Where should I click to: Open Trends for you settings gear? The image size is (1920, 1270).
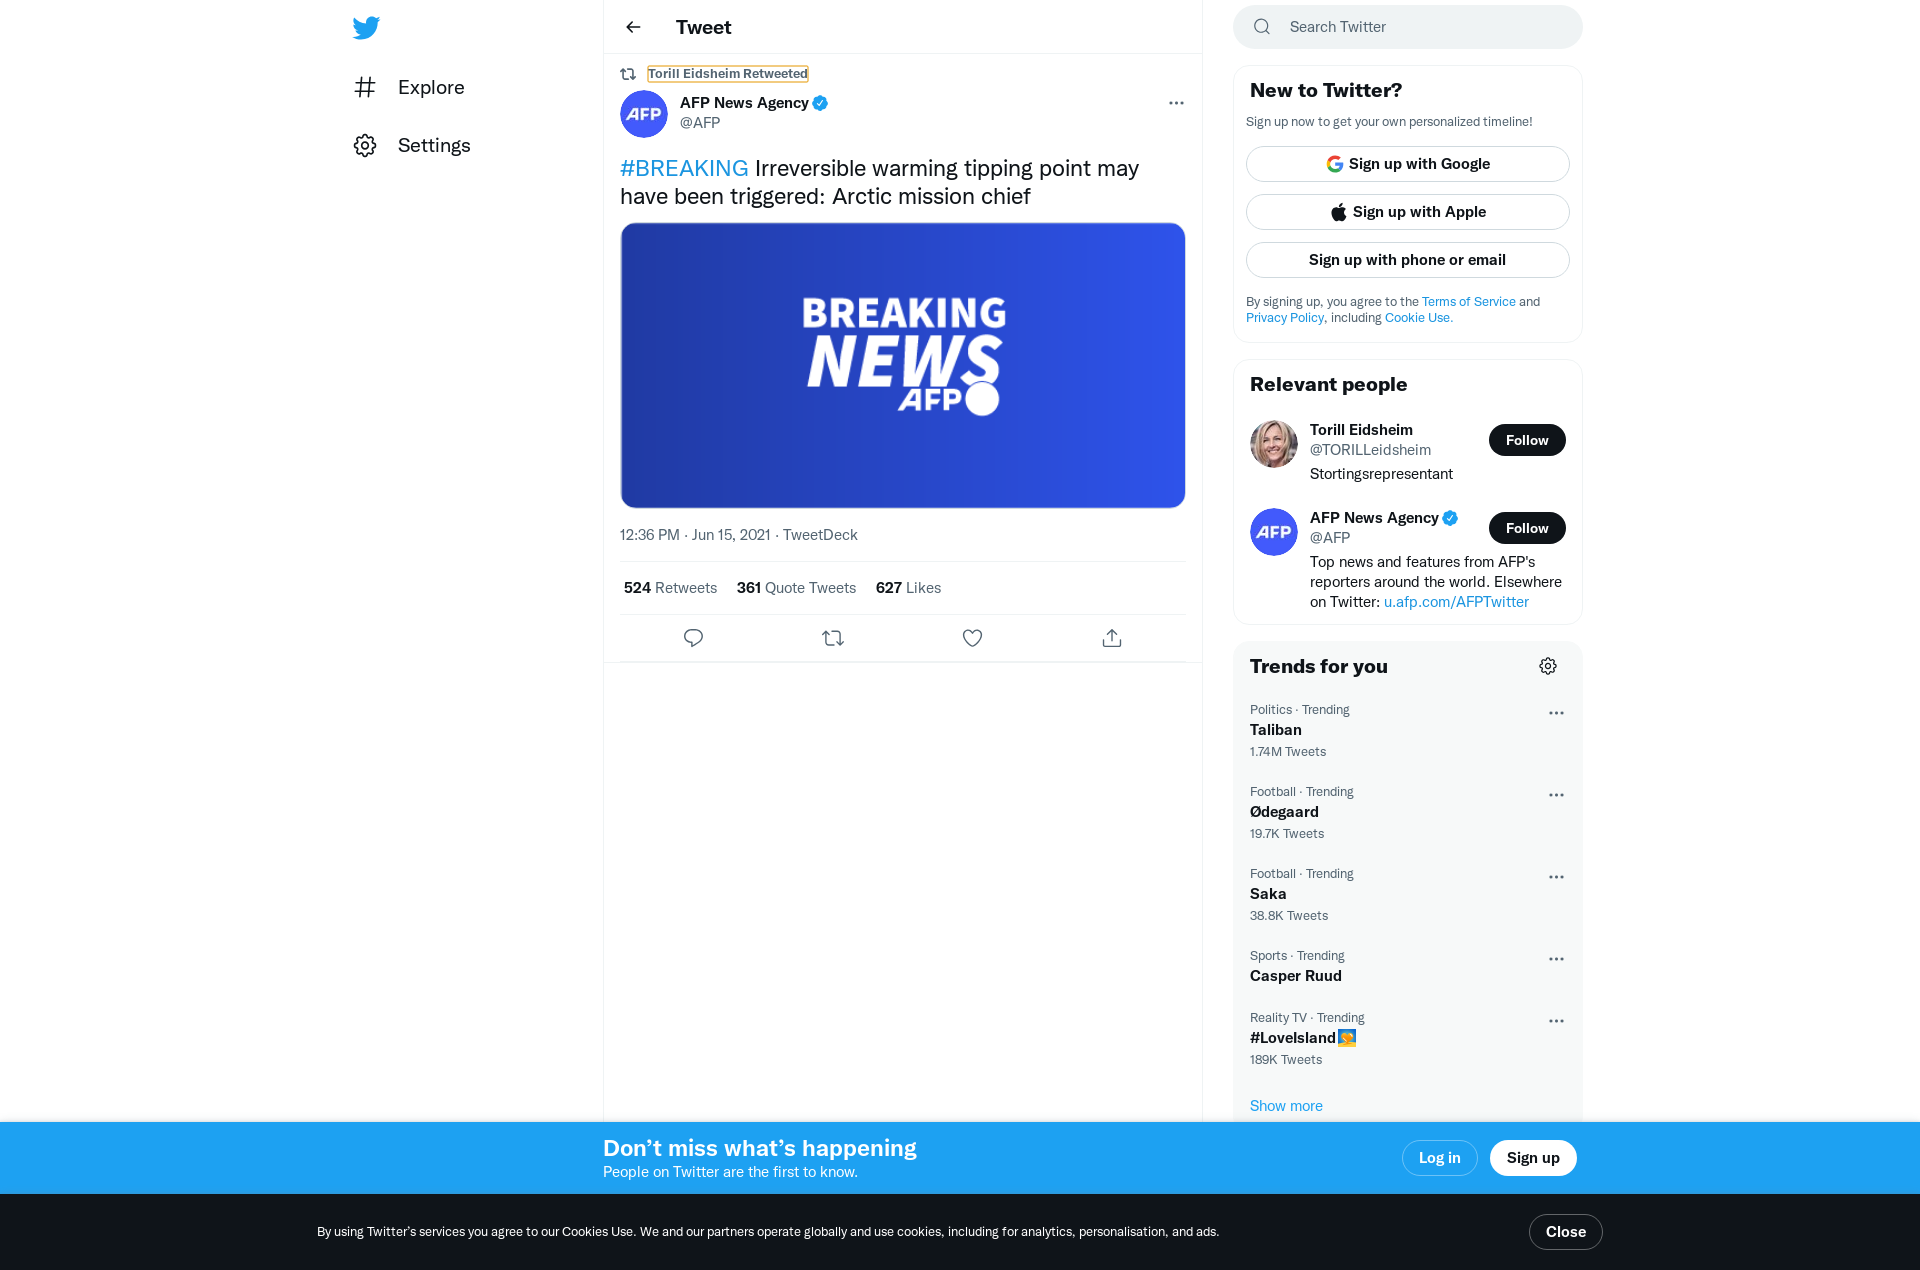pyautogui.click(x=1548, y=666)
